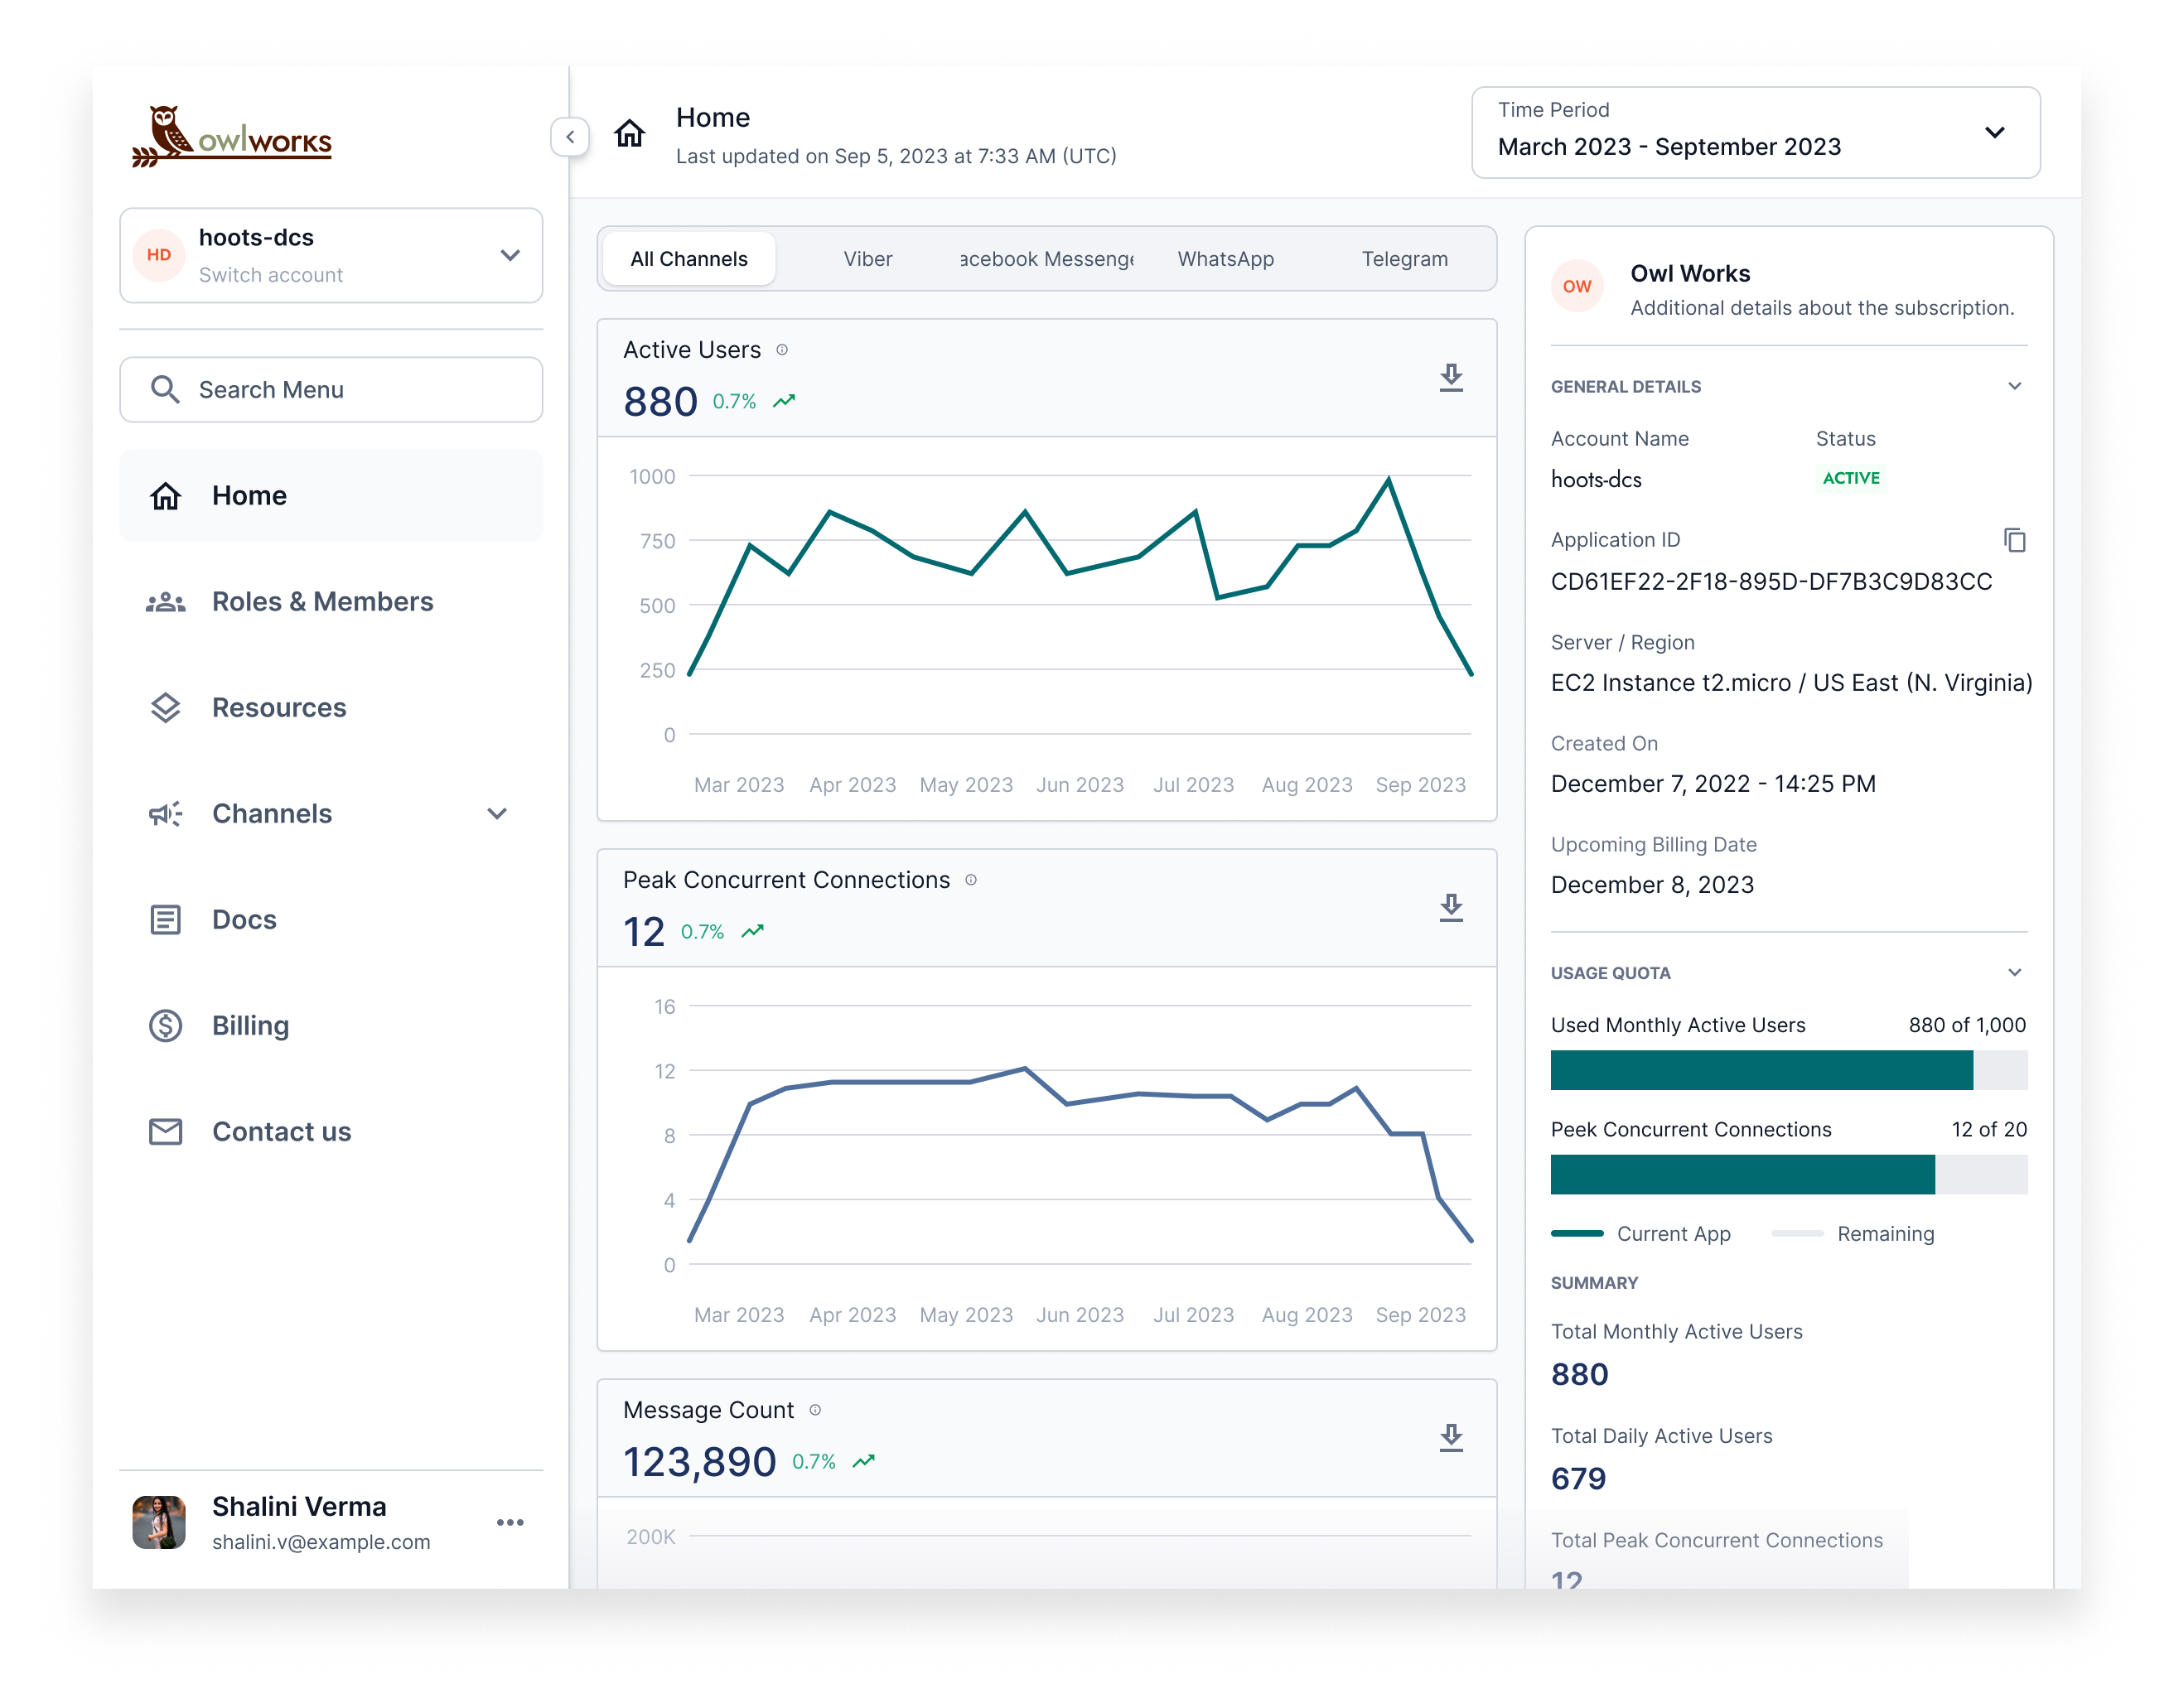
Task: Click the Active Users info icon
Action: click(x=782, y=350)
